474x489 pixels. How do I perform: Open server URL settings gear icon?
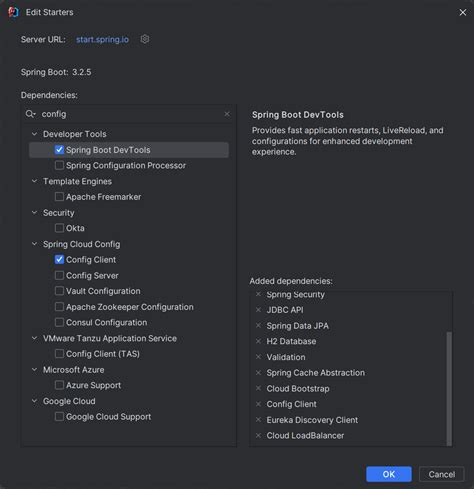pos(145,39)
